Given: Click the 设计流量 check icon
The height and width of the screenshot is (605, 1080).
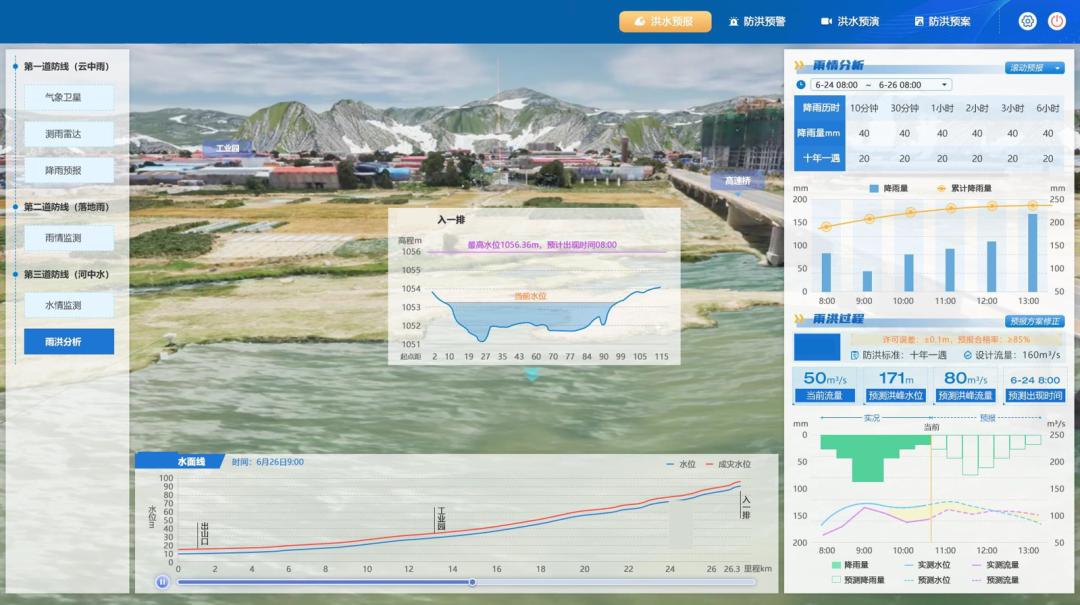Looking at the screenshot, I should pyautogui.click(x=967, y=355).
